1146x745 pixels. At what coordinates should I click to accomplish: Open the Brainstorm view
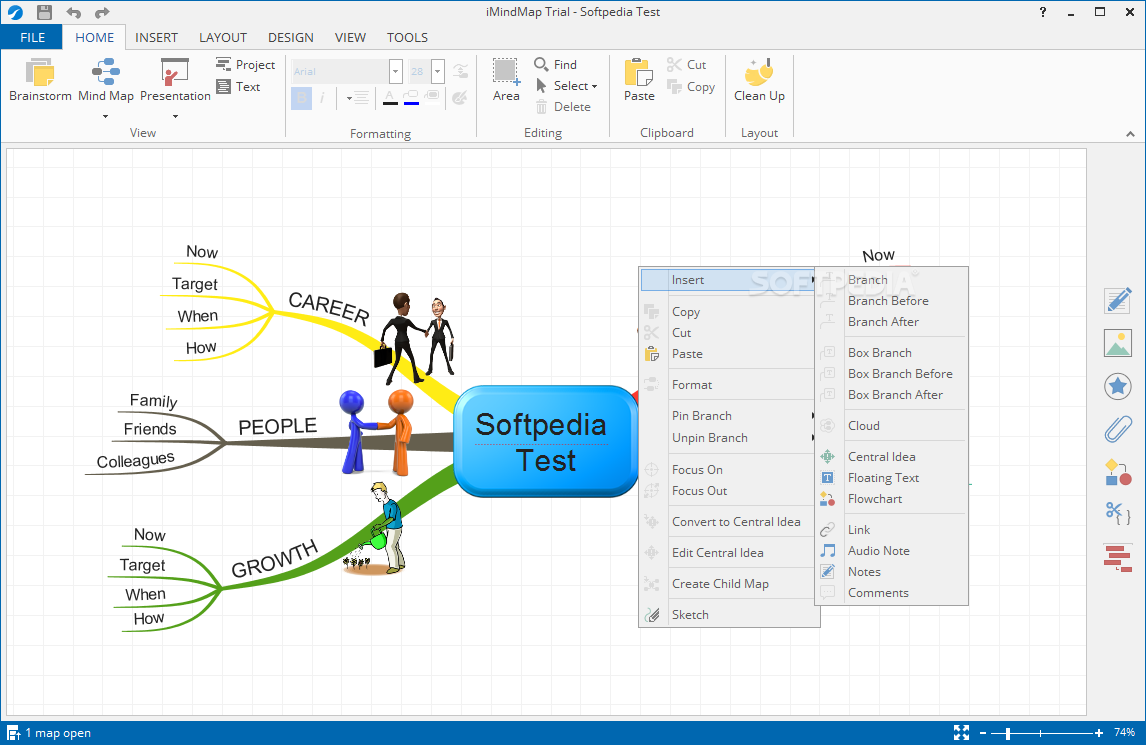(x=40, y=80)
